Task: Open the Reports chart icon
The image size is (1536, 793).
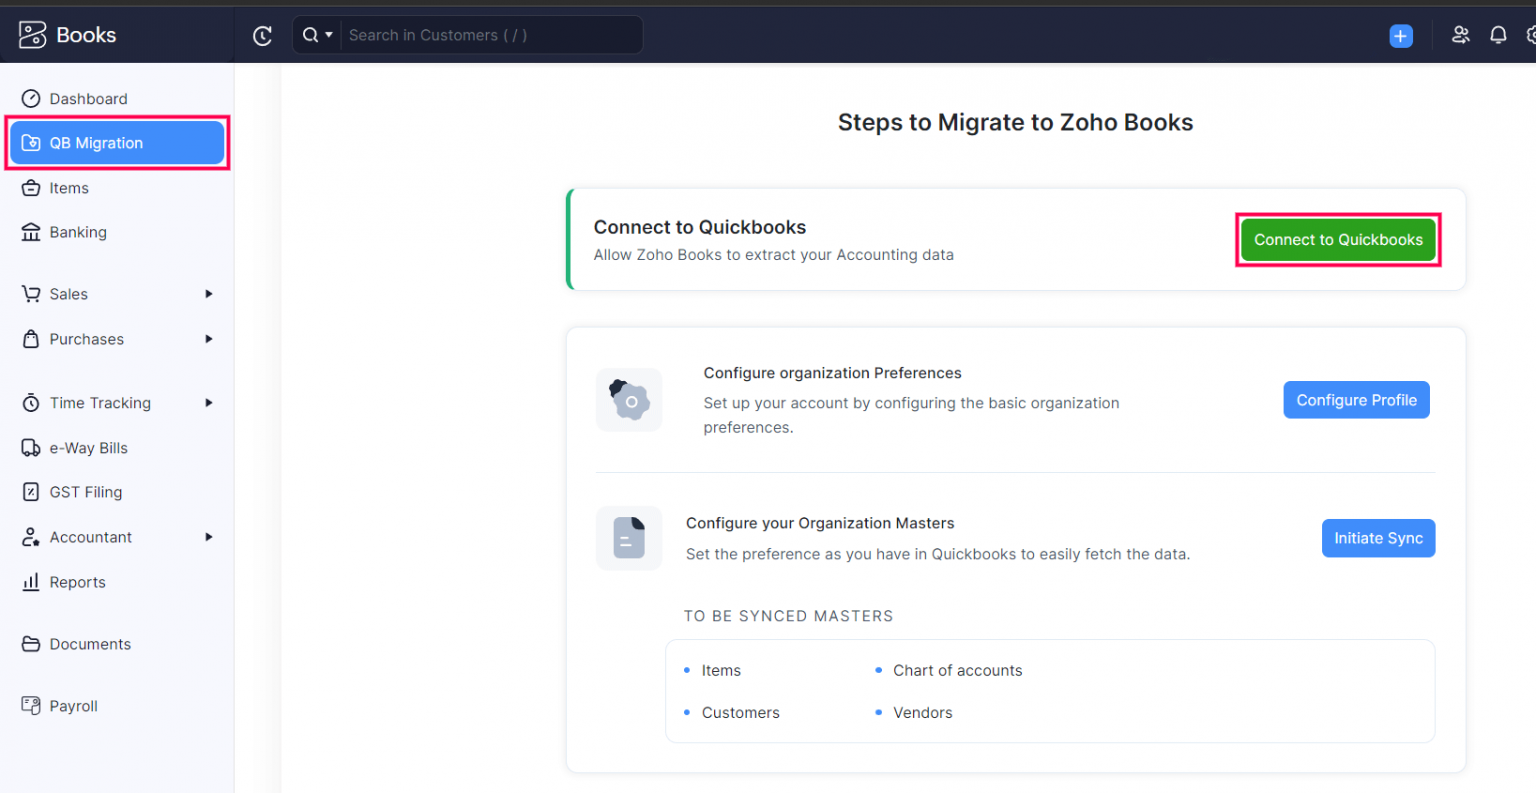Action: 30,582
